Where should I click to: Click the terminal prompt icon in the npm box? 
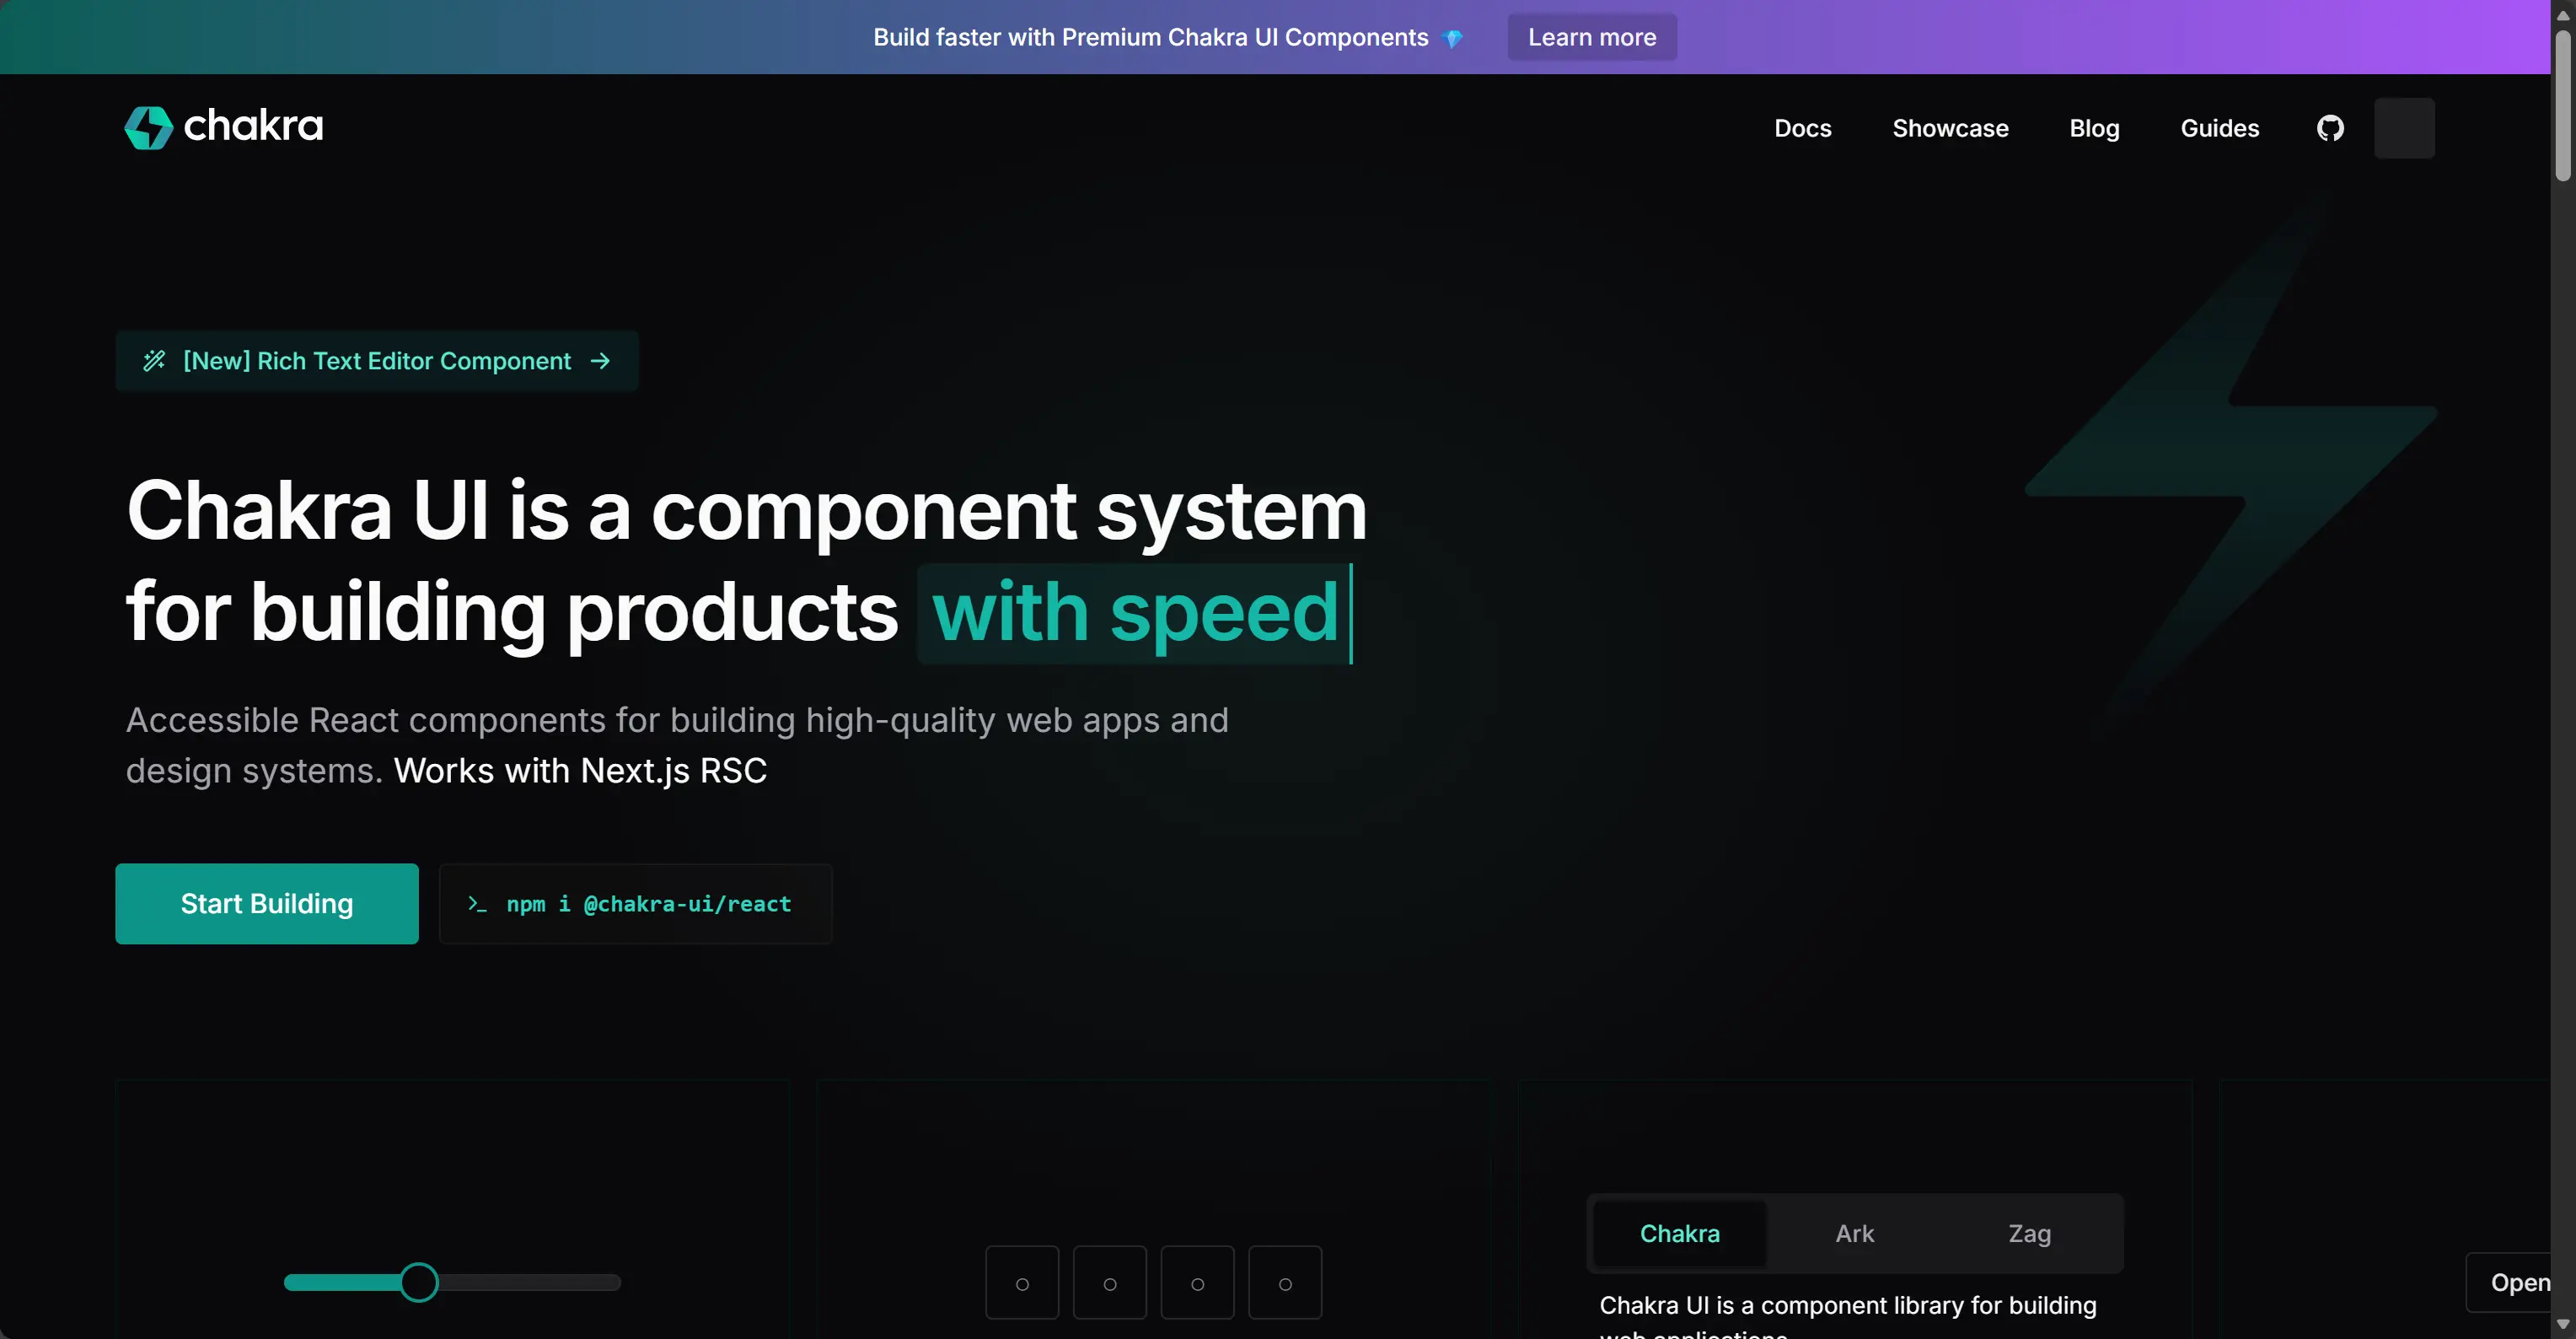[477, 903]
